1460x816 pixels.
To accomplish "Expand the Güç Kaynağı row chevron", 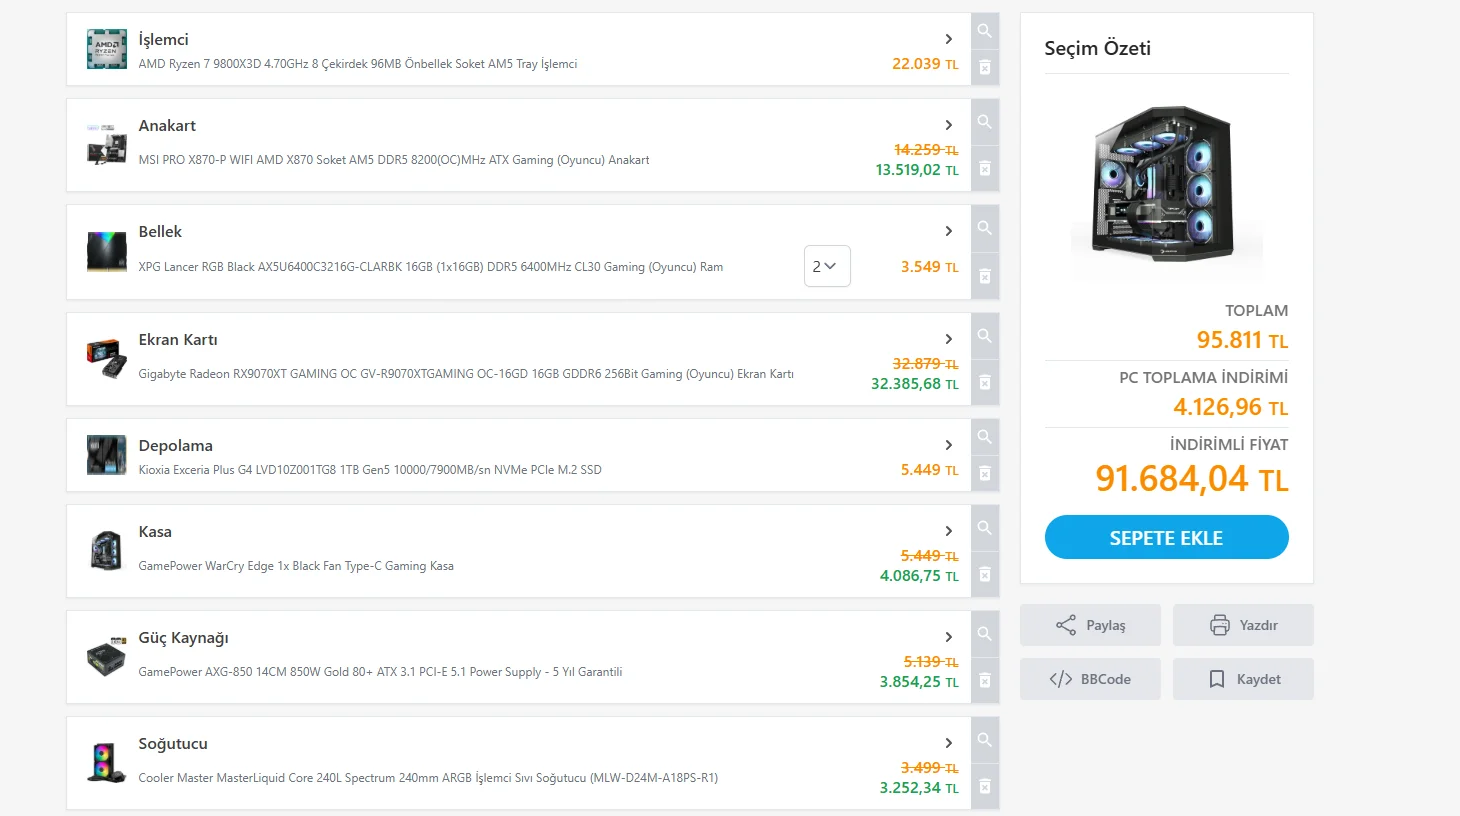I will click(x=949, y=637).
